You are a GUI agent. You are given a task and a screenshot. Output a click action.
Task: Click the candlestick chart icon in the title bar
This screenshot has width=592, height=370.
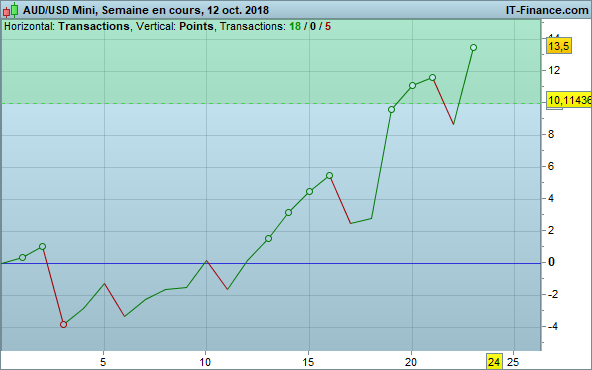(x=11, y=10)
